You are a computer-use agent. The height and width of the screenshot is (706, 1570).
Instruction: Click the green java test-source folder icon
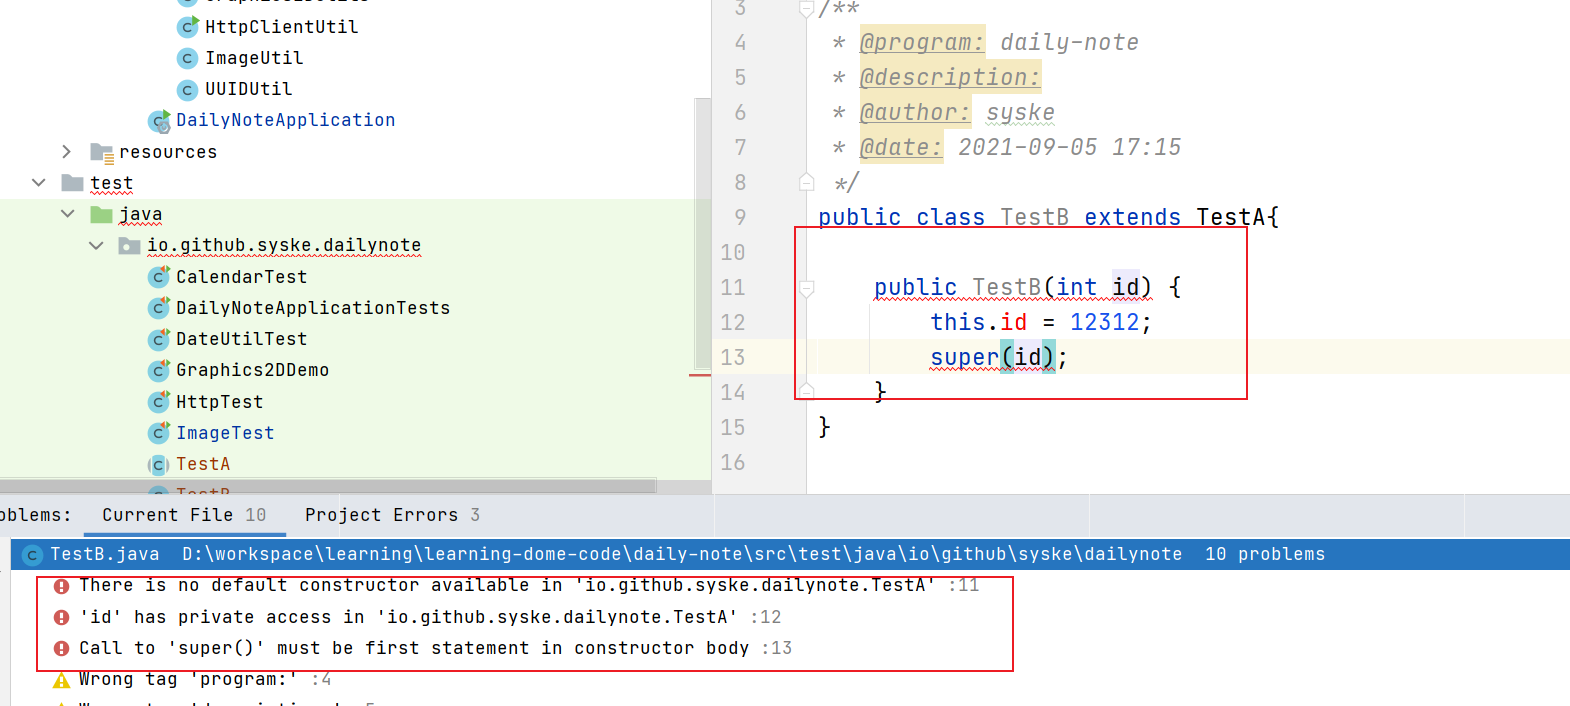[x=101, y=214]
